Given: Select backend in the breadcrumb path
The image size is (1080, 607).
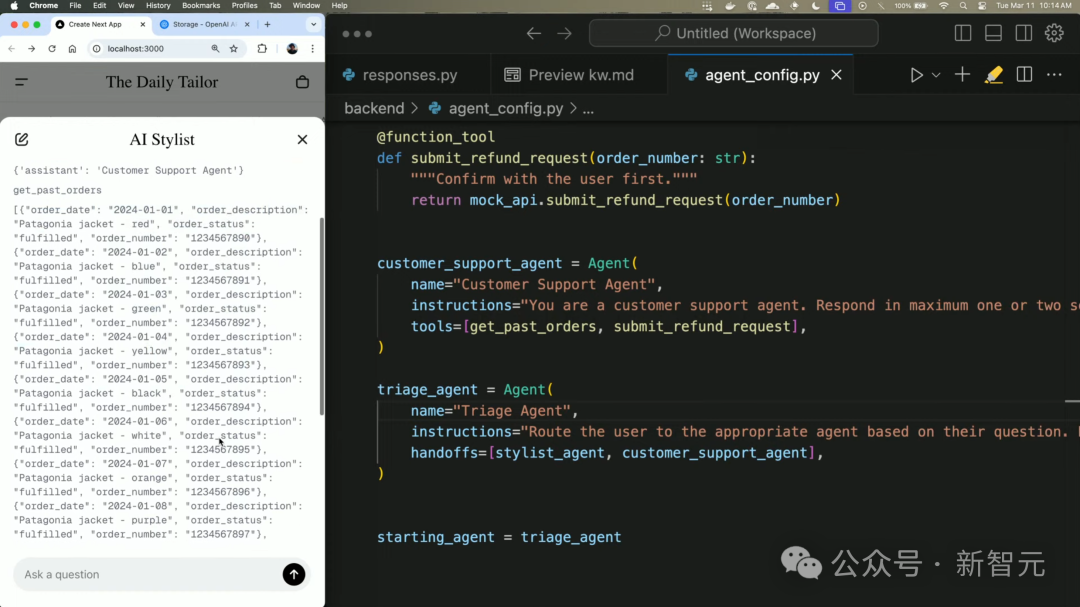Looking at the screenshot, I should point(374,107).
